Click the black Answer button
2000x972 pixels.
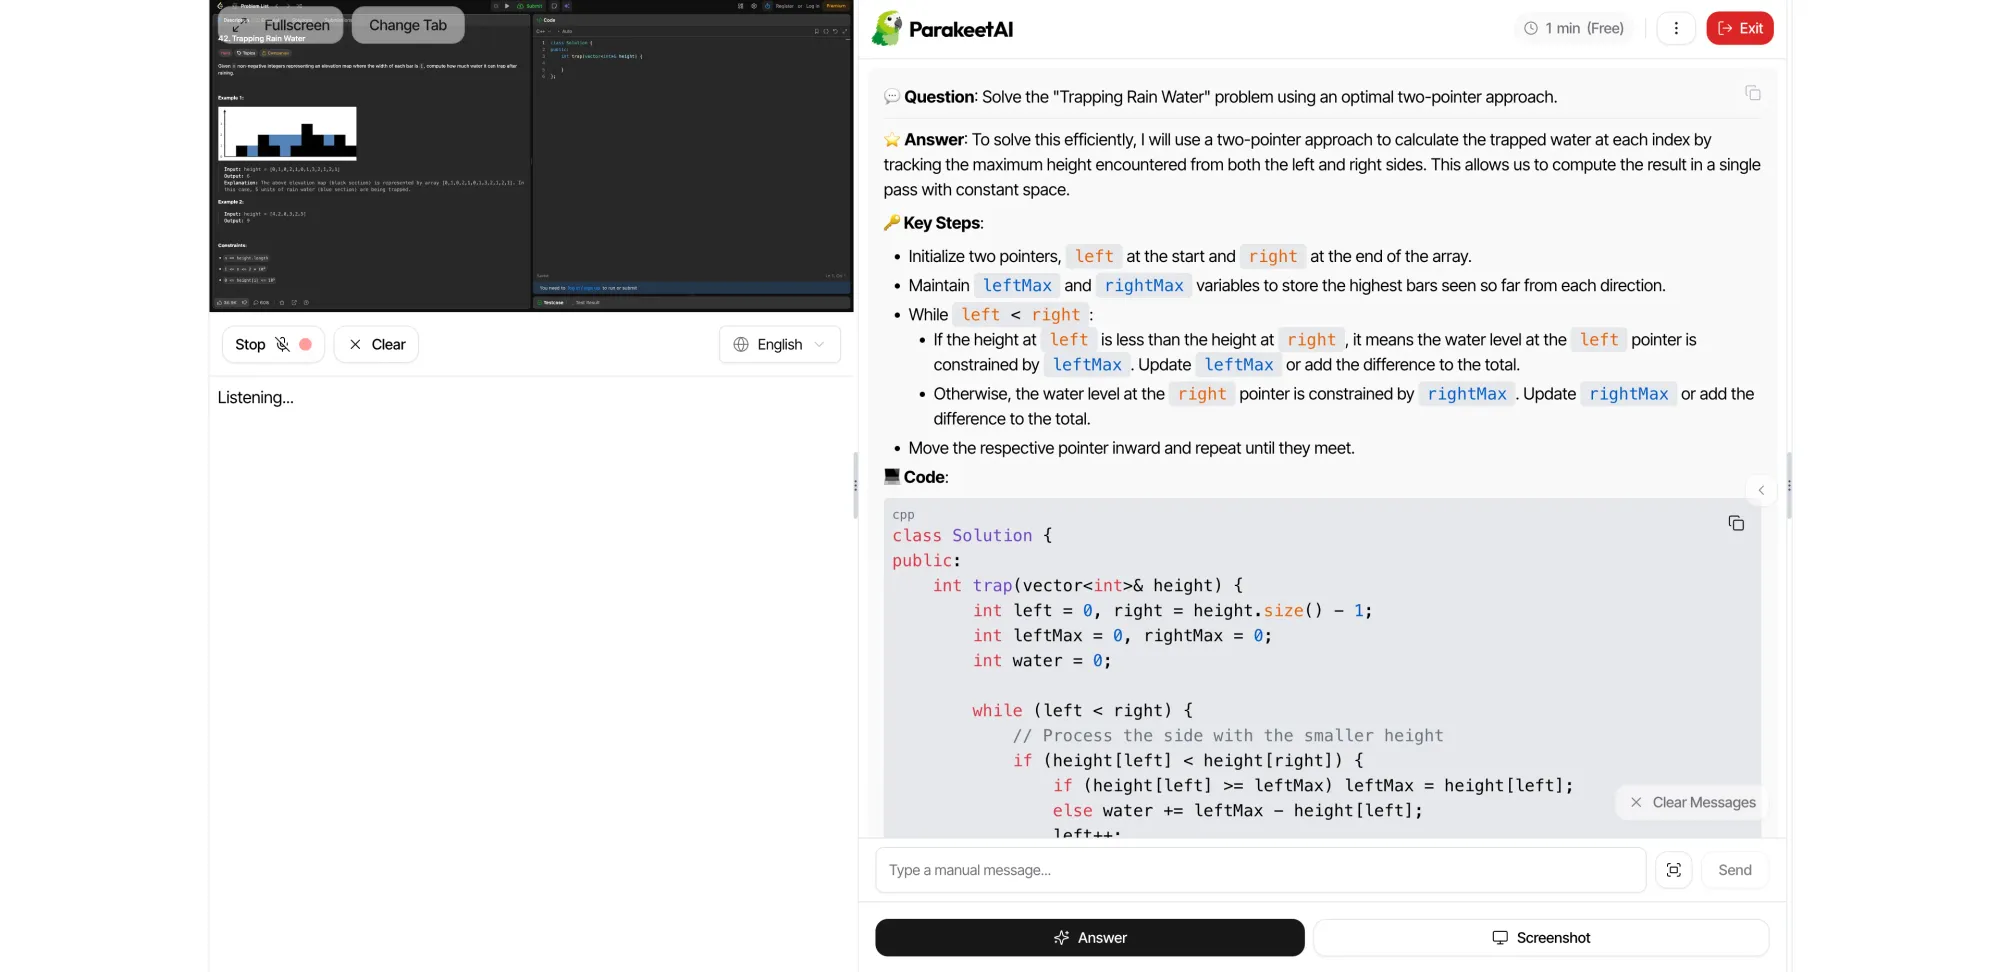[1089, 938]
